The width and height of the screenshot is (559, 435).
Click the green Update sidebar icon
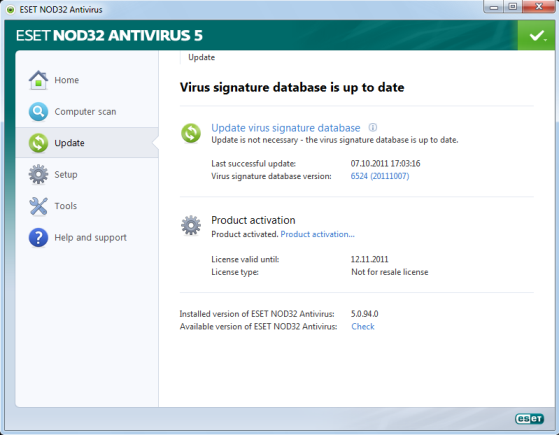click(x=38, y=143)
